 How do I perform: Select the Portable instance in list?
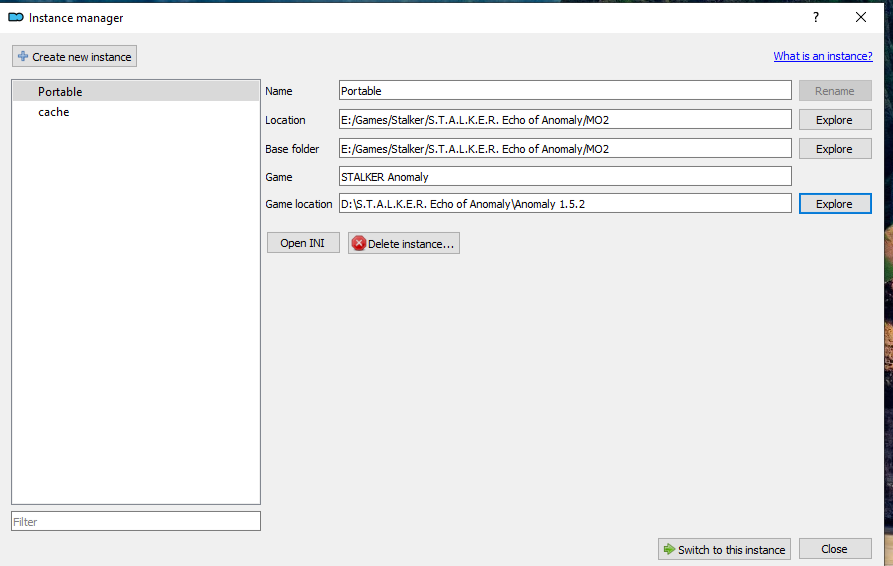click(x=136, y=92)
